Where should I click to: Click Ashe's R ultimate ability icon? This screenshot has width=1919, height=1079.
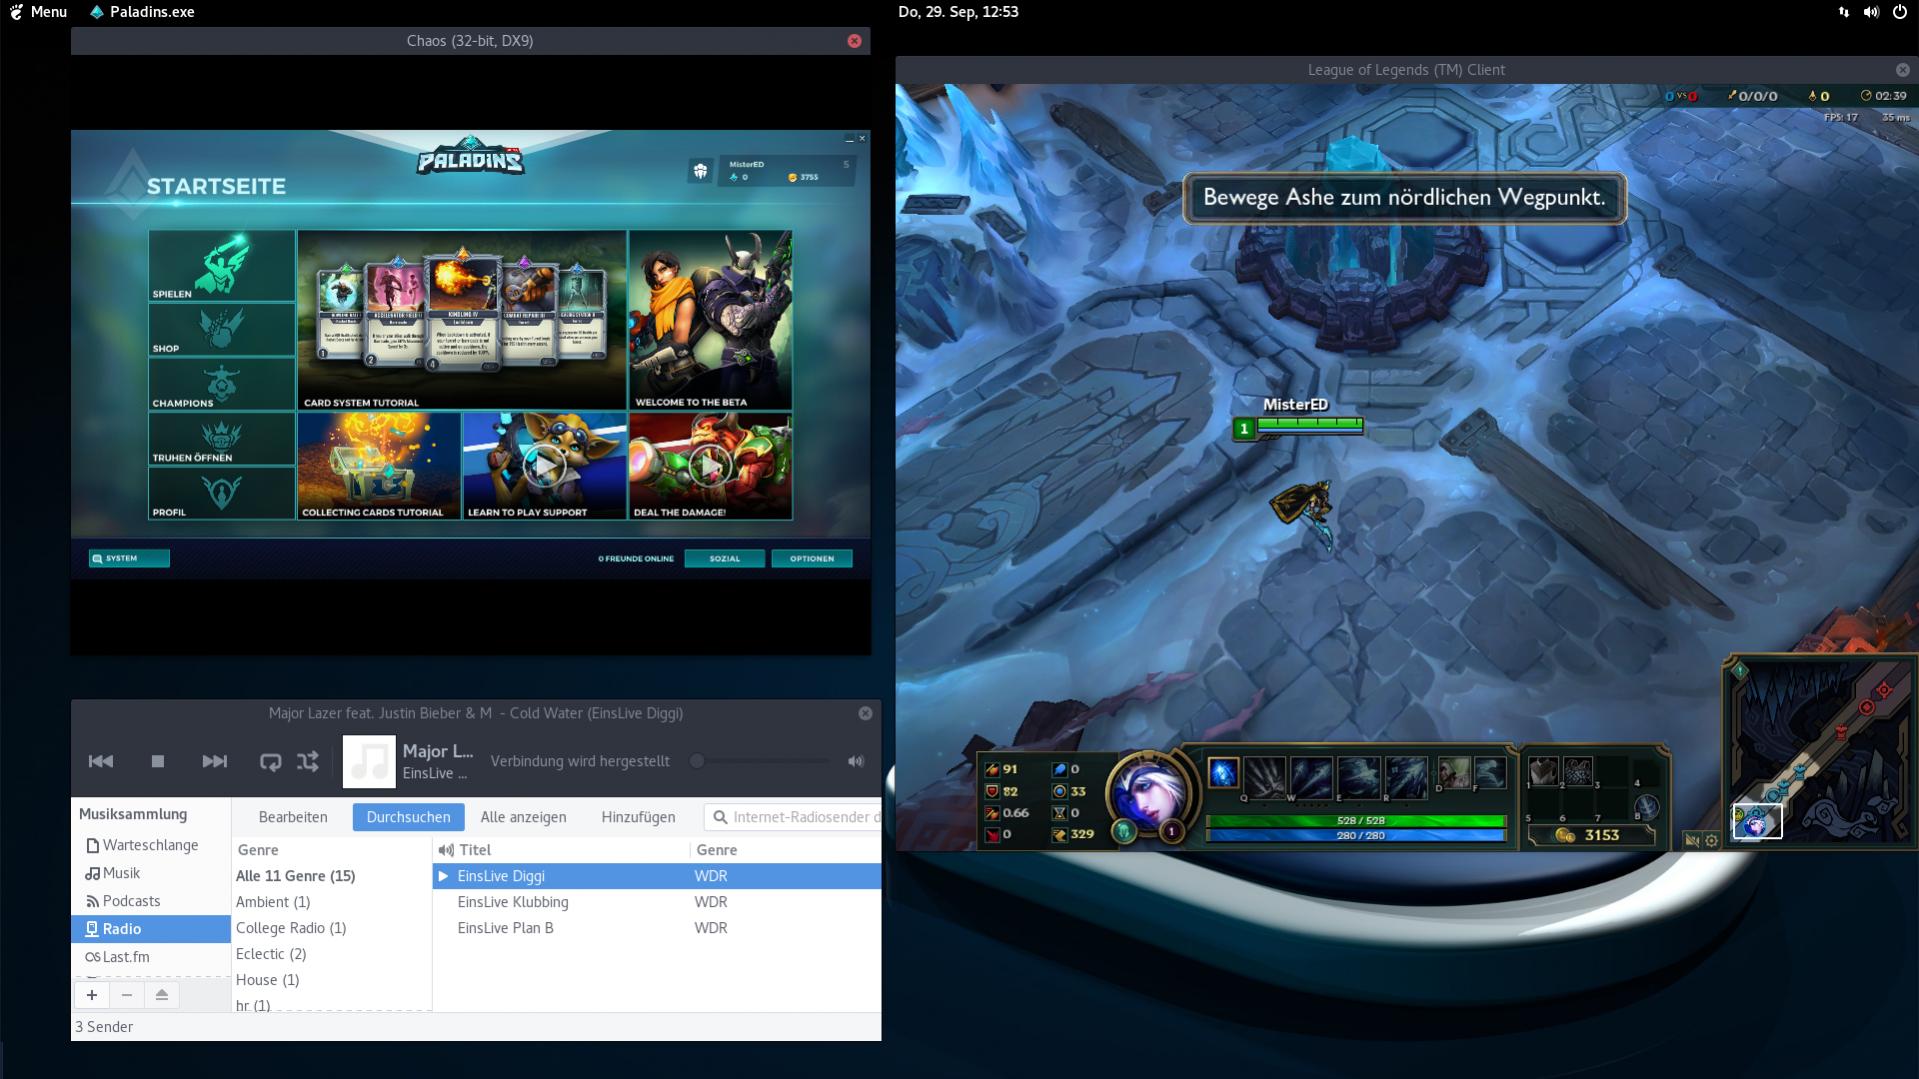click(1406, 776)
